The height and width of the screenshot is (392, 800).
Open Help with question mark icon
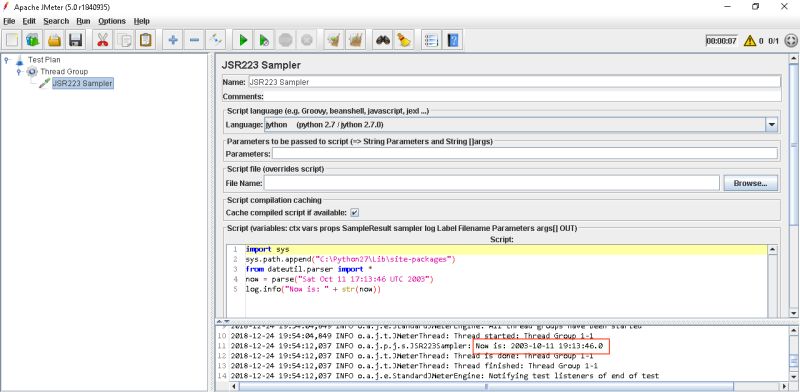pyautogui.click(x=453, y=40)
